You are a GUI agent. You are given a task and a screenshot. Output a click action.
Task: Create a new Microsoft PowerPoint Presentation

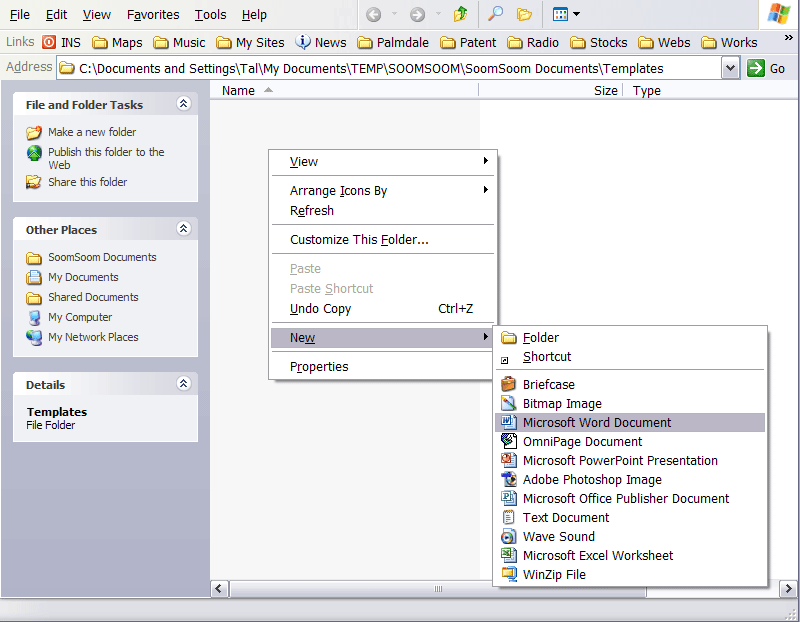pos(630,460)
